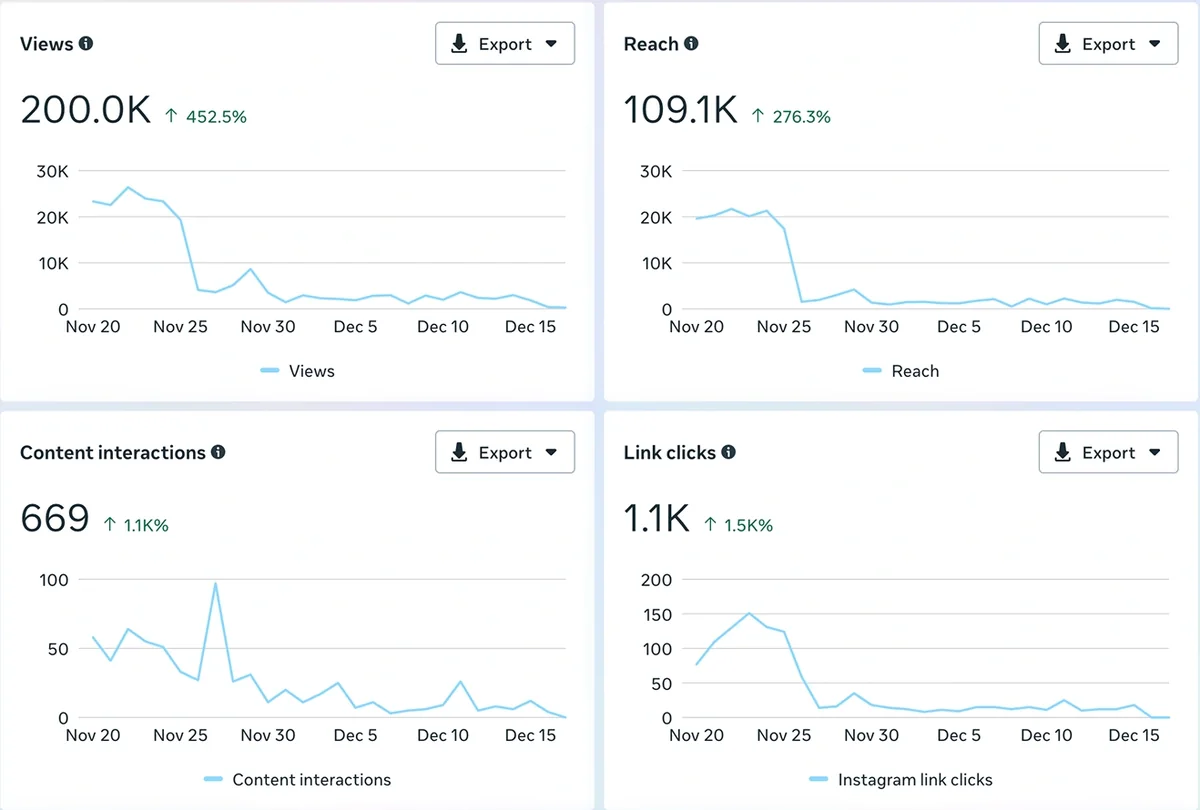Click Export label on Link clicks card

tap(1109, 453)
